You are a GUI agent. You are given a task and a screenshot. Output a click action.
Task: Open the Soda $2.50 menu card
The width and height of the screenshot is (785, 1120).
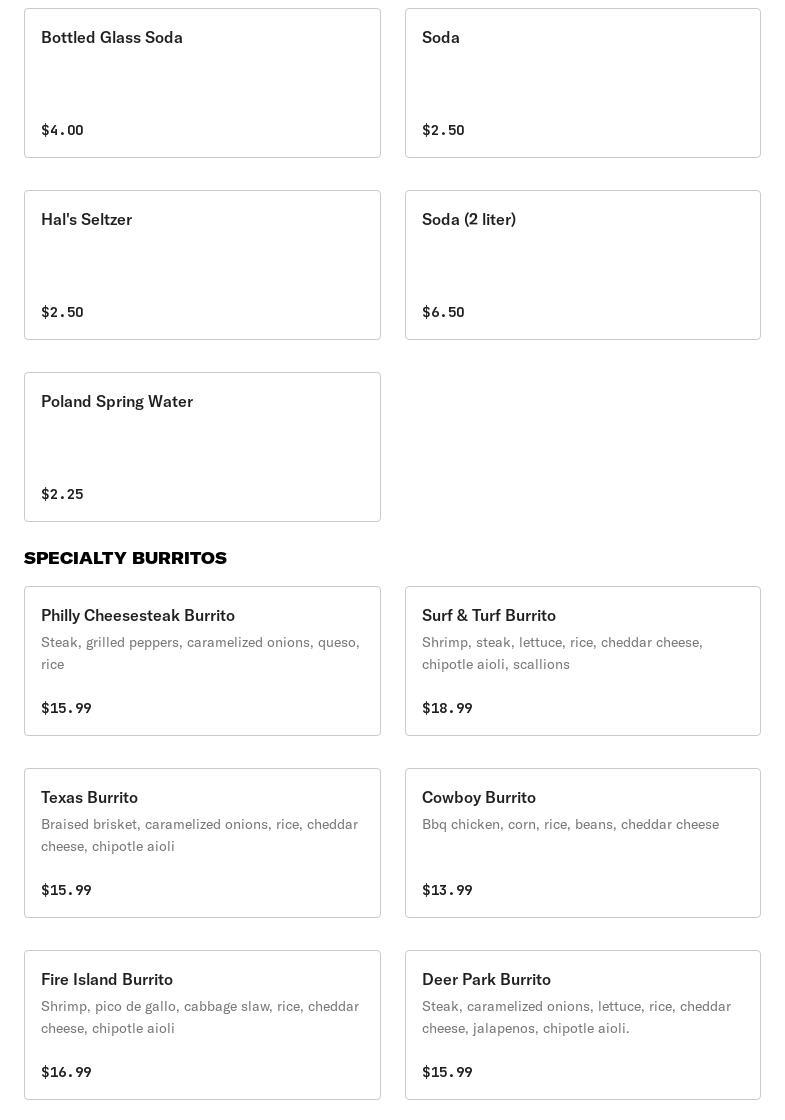[x=582, y=83]
